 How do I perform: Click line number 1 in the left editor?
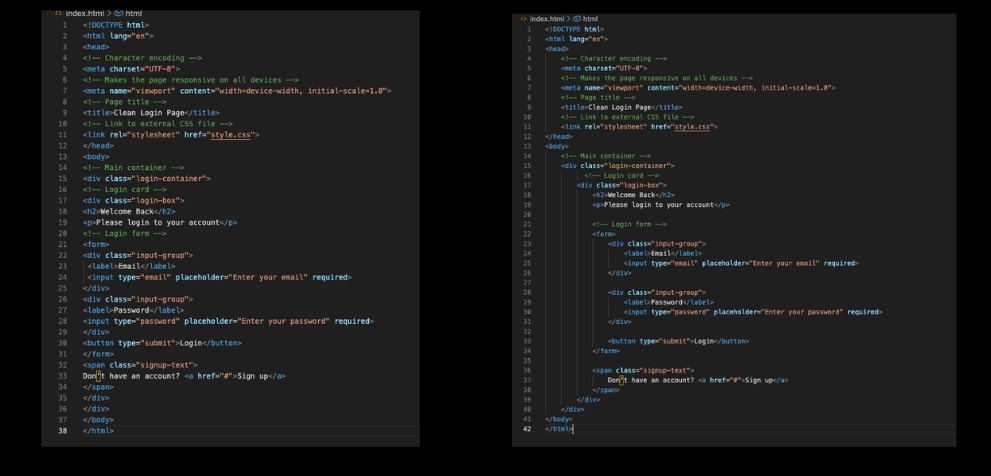click(65, 24)
